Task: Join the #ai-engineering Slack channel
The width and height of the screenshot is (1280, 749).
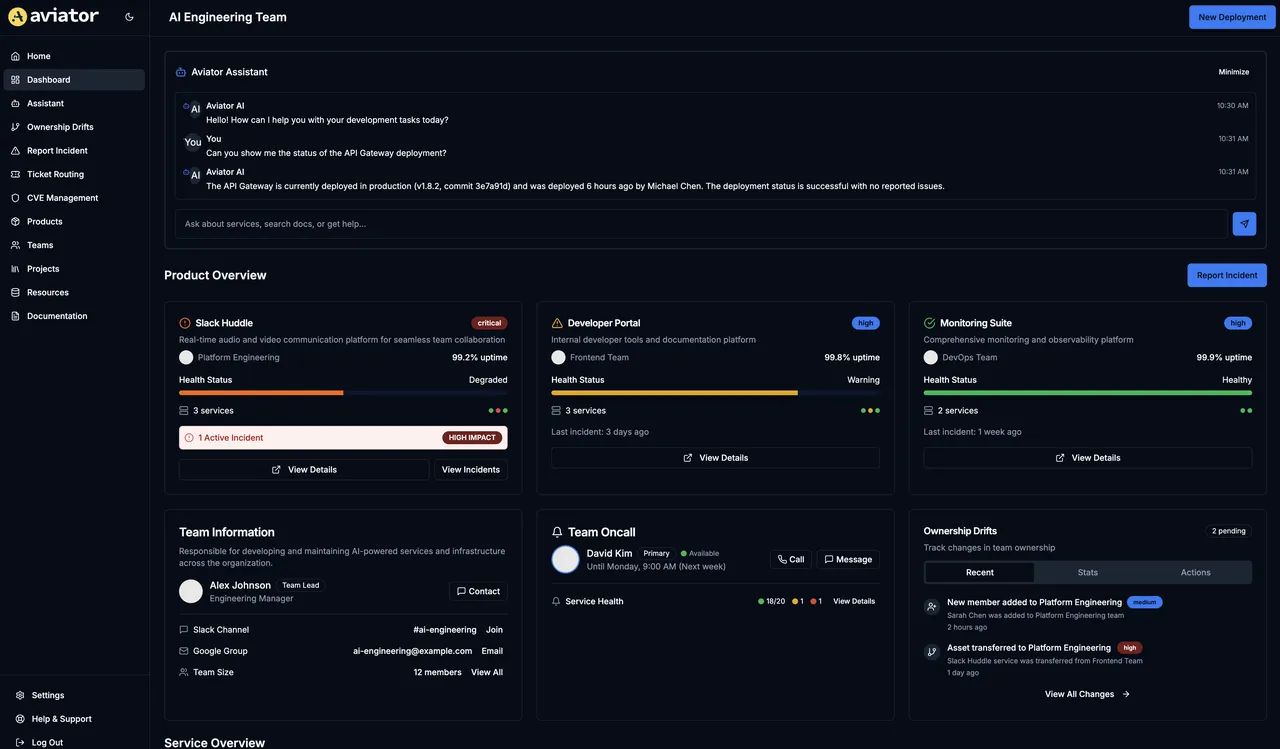Action: [494, 630]
